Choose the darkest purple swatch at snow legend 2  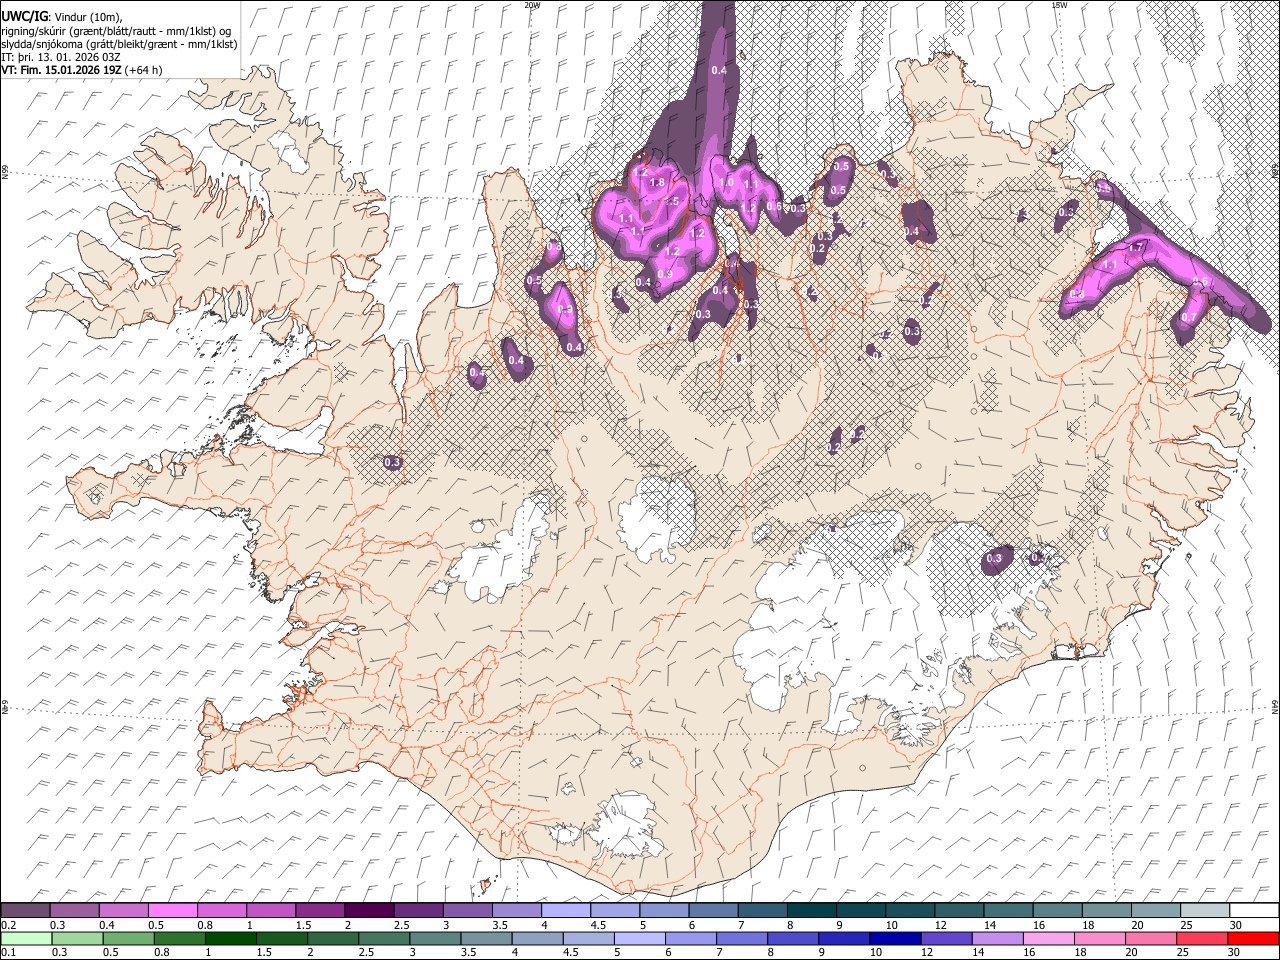tap(368, 911)
